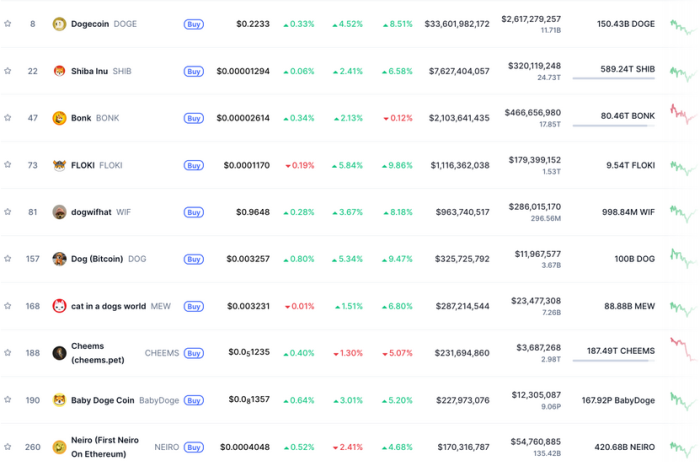Toggle the watchlist star for Bonk
Viewport: 700px width, 466px height.
point(8,118)
